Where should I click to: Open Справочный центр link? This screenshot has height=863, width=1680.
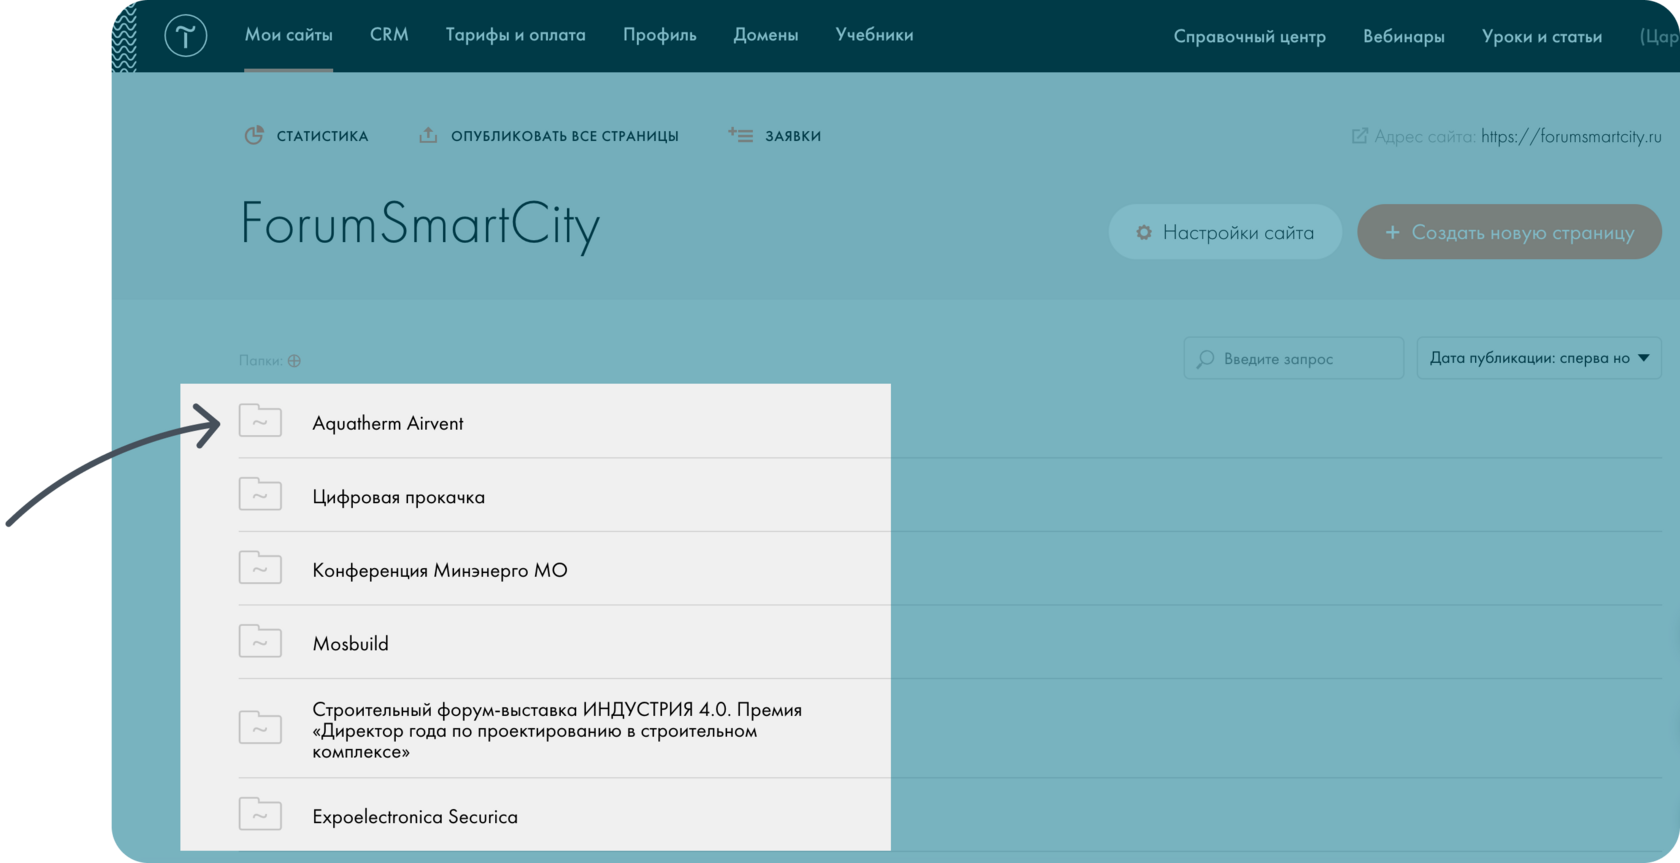tap(1250, 37)
